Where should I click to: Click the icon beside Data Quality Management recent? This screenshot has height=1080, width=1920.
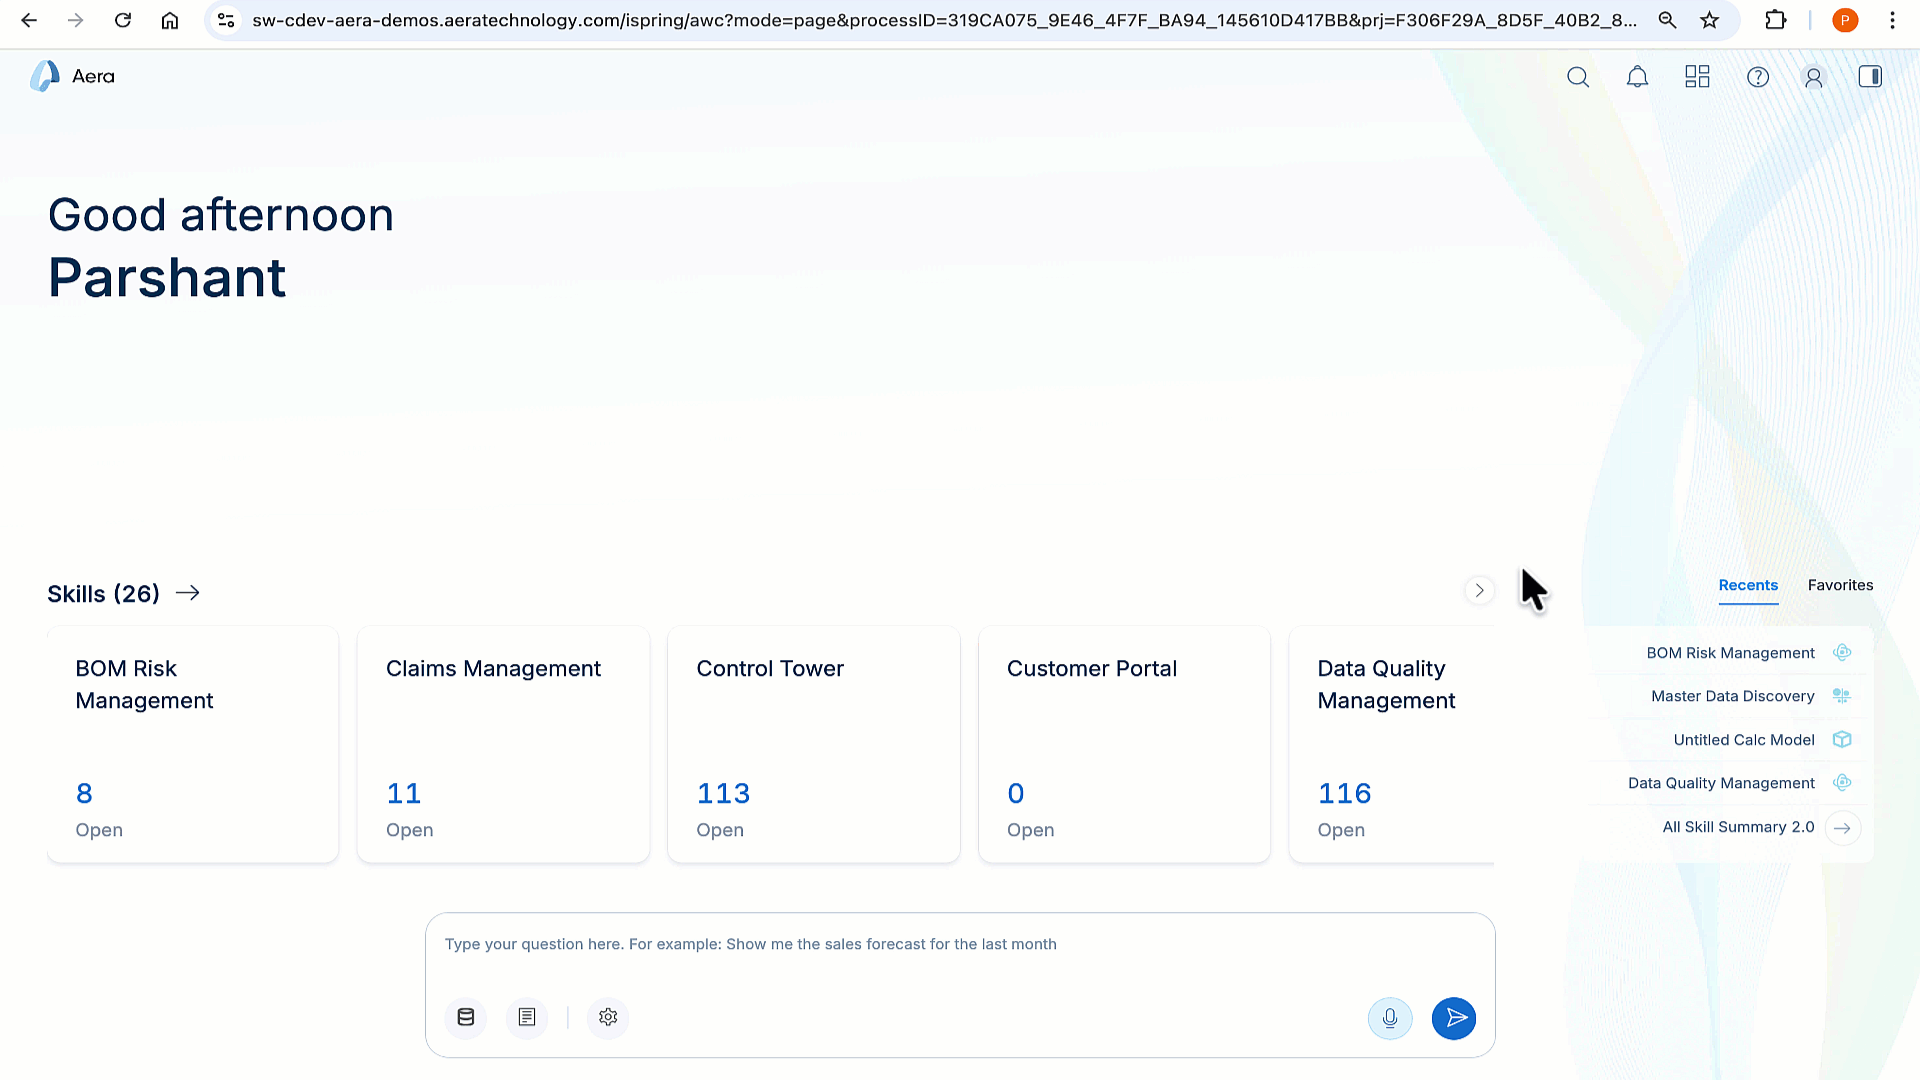pyautogui.click(x=1842, y=783)
